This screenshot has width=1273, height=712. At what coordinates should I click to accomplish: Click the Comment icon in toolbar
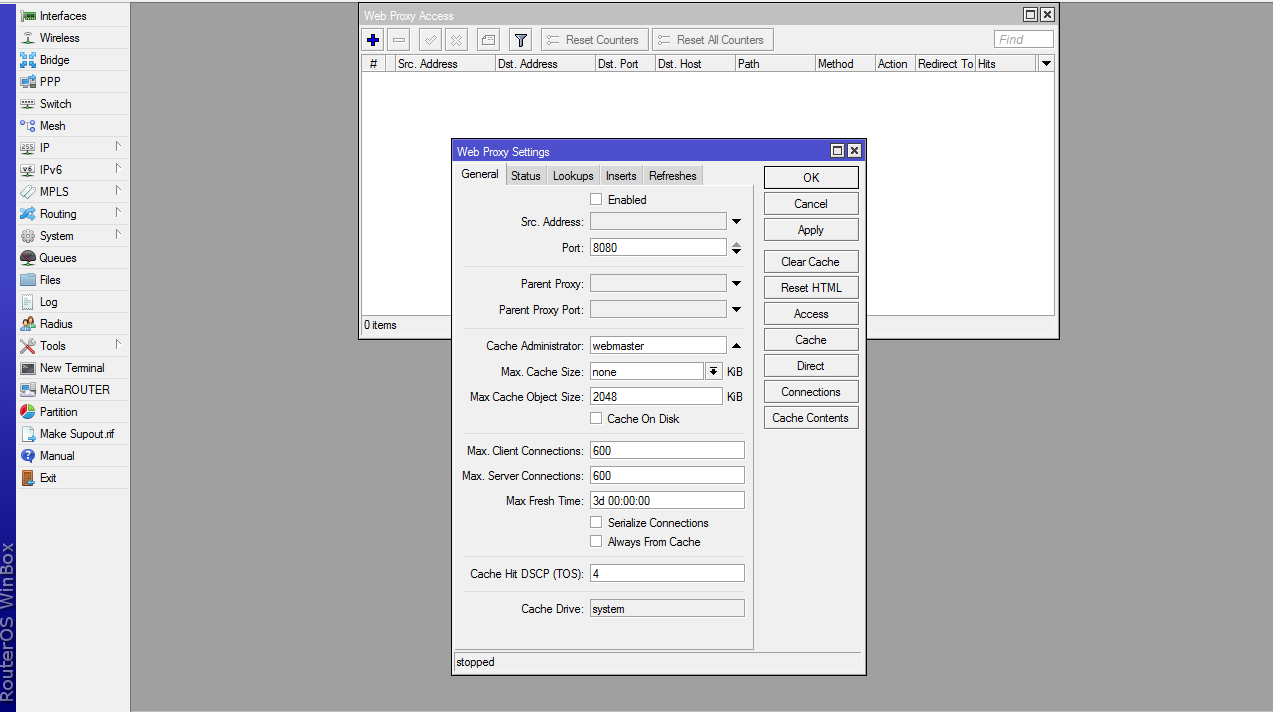(487, 40)
